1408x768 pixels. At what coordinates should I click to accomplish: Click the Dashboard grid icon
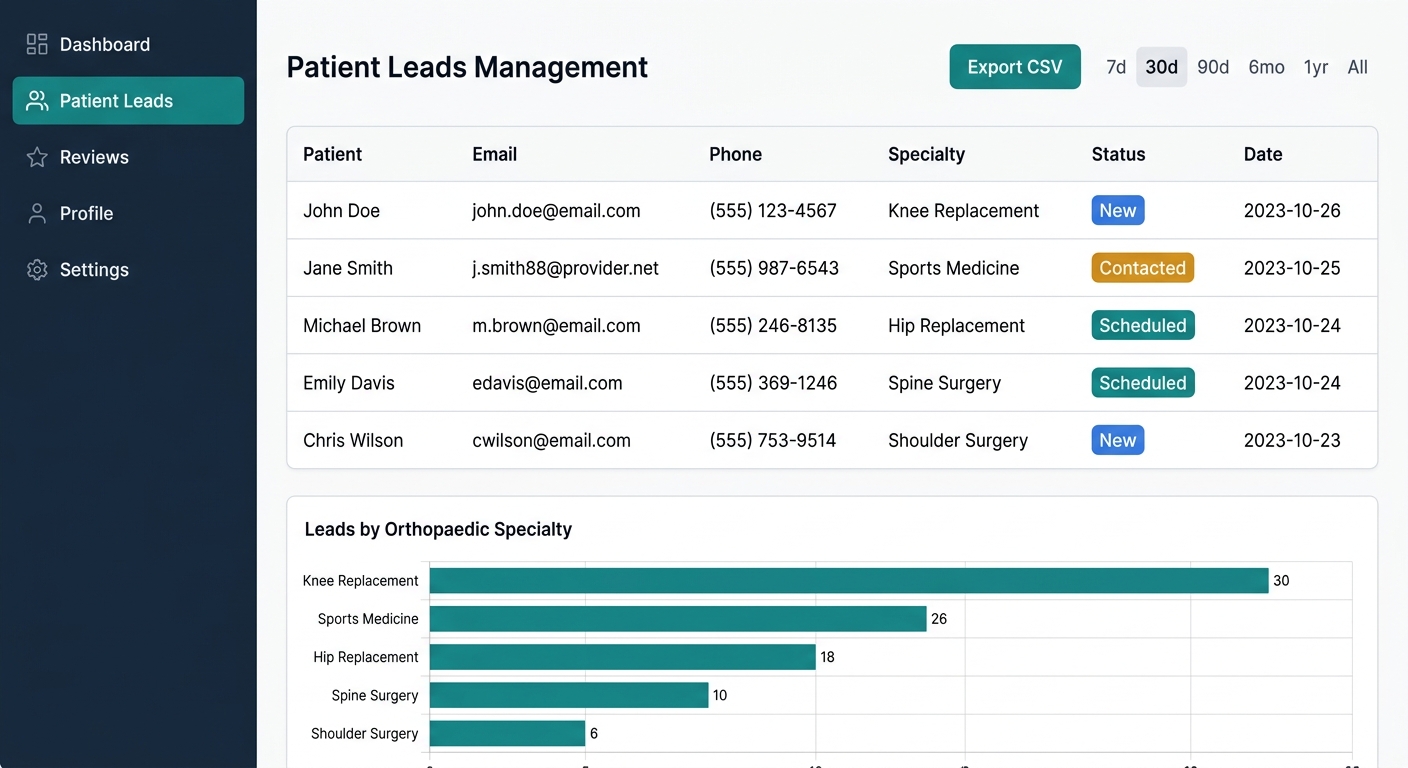coord(37,44)
